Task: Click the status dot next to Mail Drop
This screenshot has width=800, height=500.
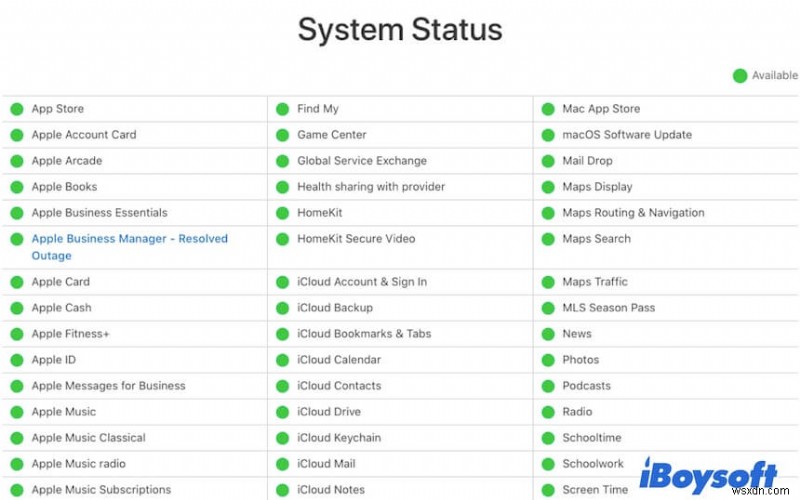Action: pyautogui.click(x=548, y=161)
